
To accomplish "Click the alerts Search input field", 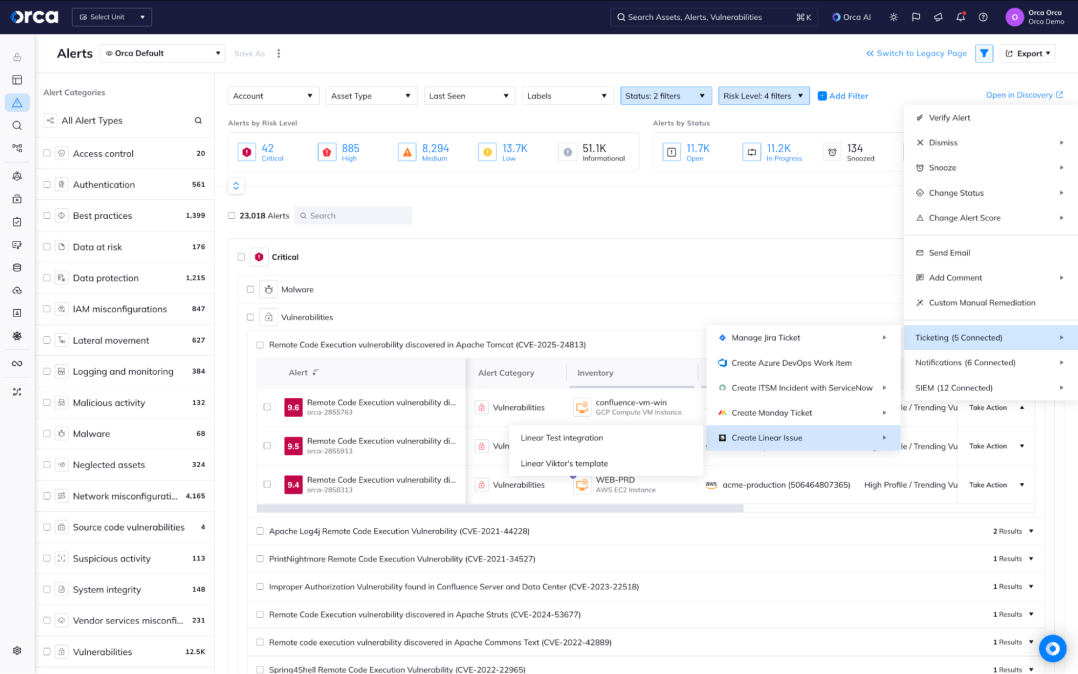I will pyautogui.click(x=353, y=215).
